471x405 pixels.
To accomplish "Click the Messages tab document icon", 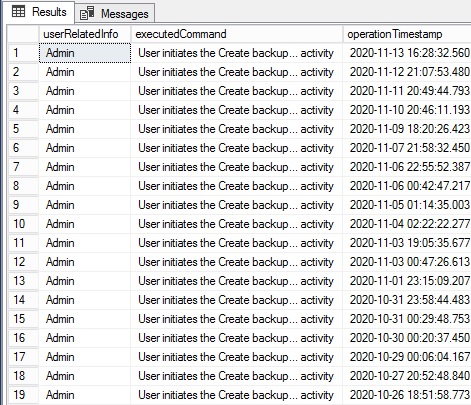I will click(87, 13).
